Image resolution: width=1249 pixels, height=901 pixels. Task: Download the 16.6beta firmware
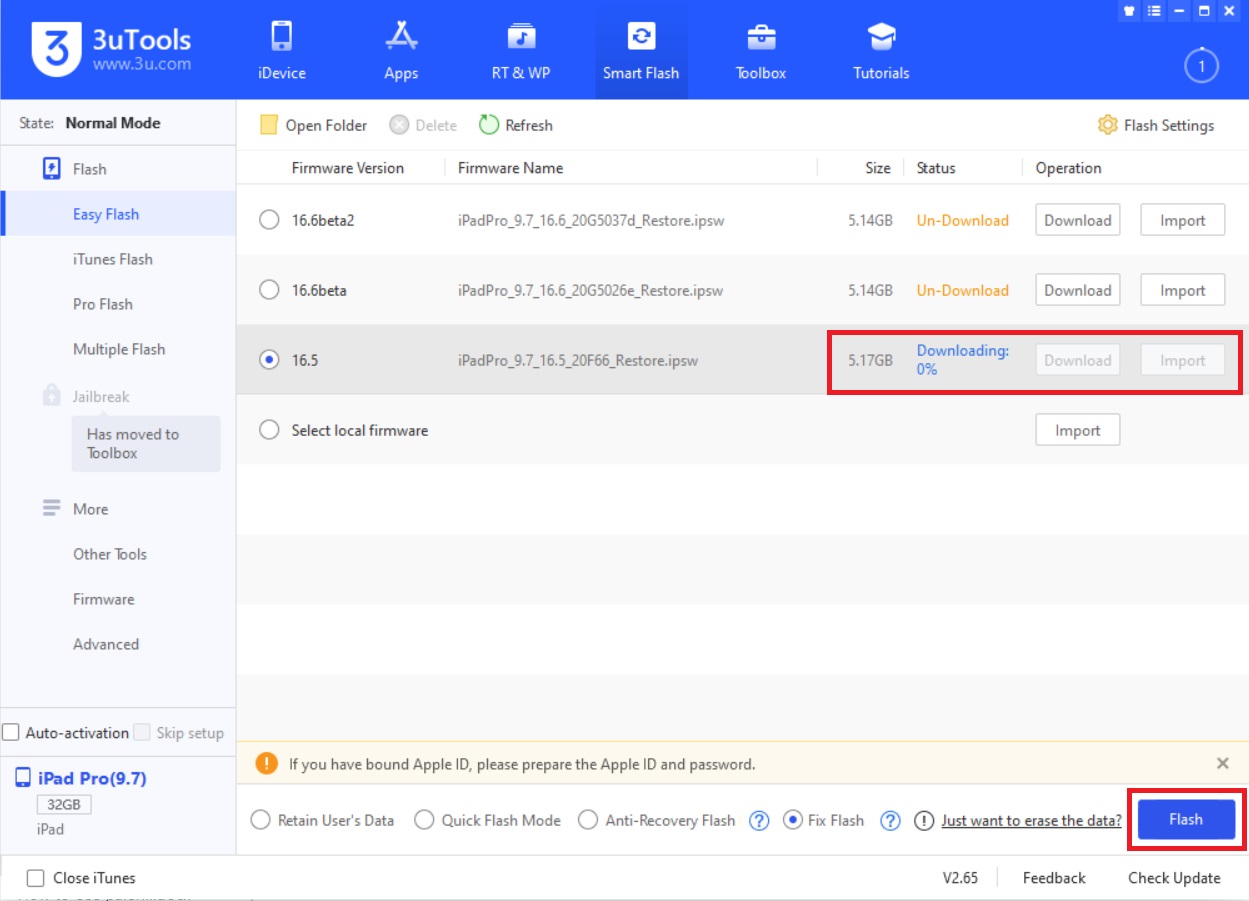1077,290
